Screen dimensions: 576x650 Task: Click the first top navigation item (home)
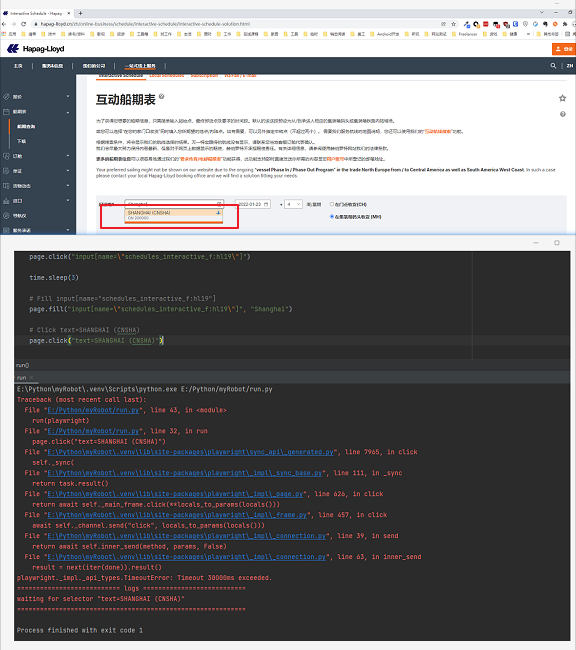tap(18, 66)
